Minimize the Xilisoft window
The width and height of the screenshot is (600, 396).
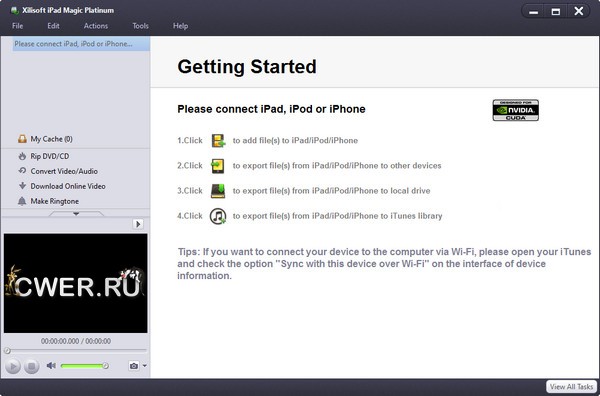534,11
